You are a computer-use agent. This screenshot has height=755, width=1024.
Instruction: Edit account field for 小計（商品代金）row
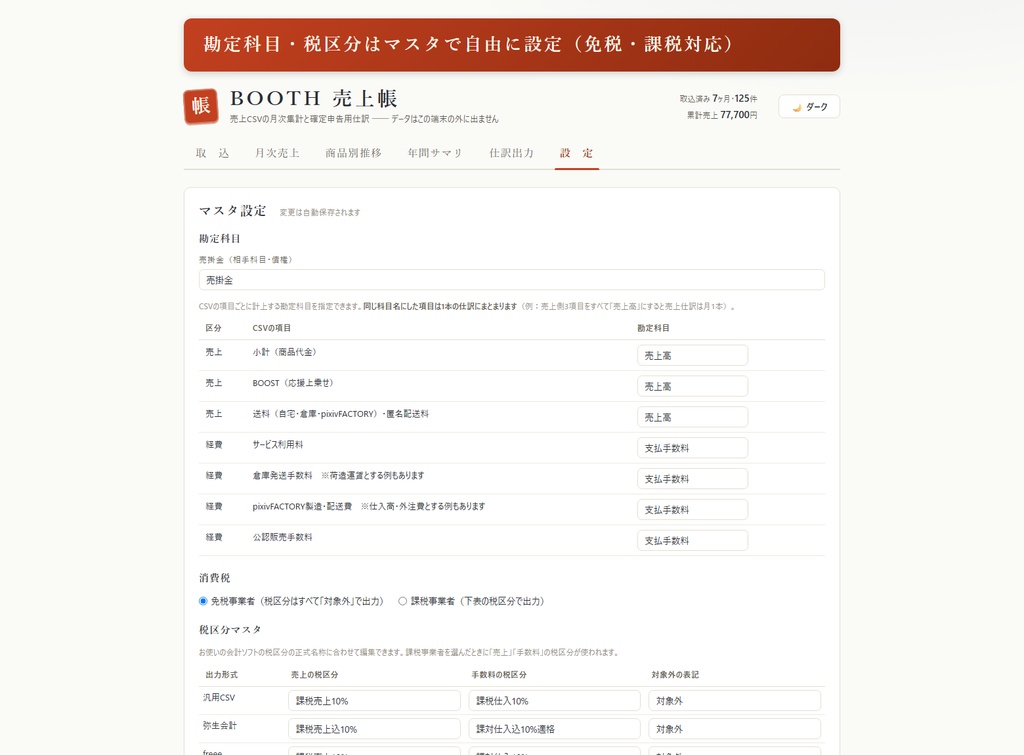[x=692, y=355]
